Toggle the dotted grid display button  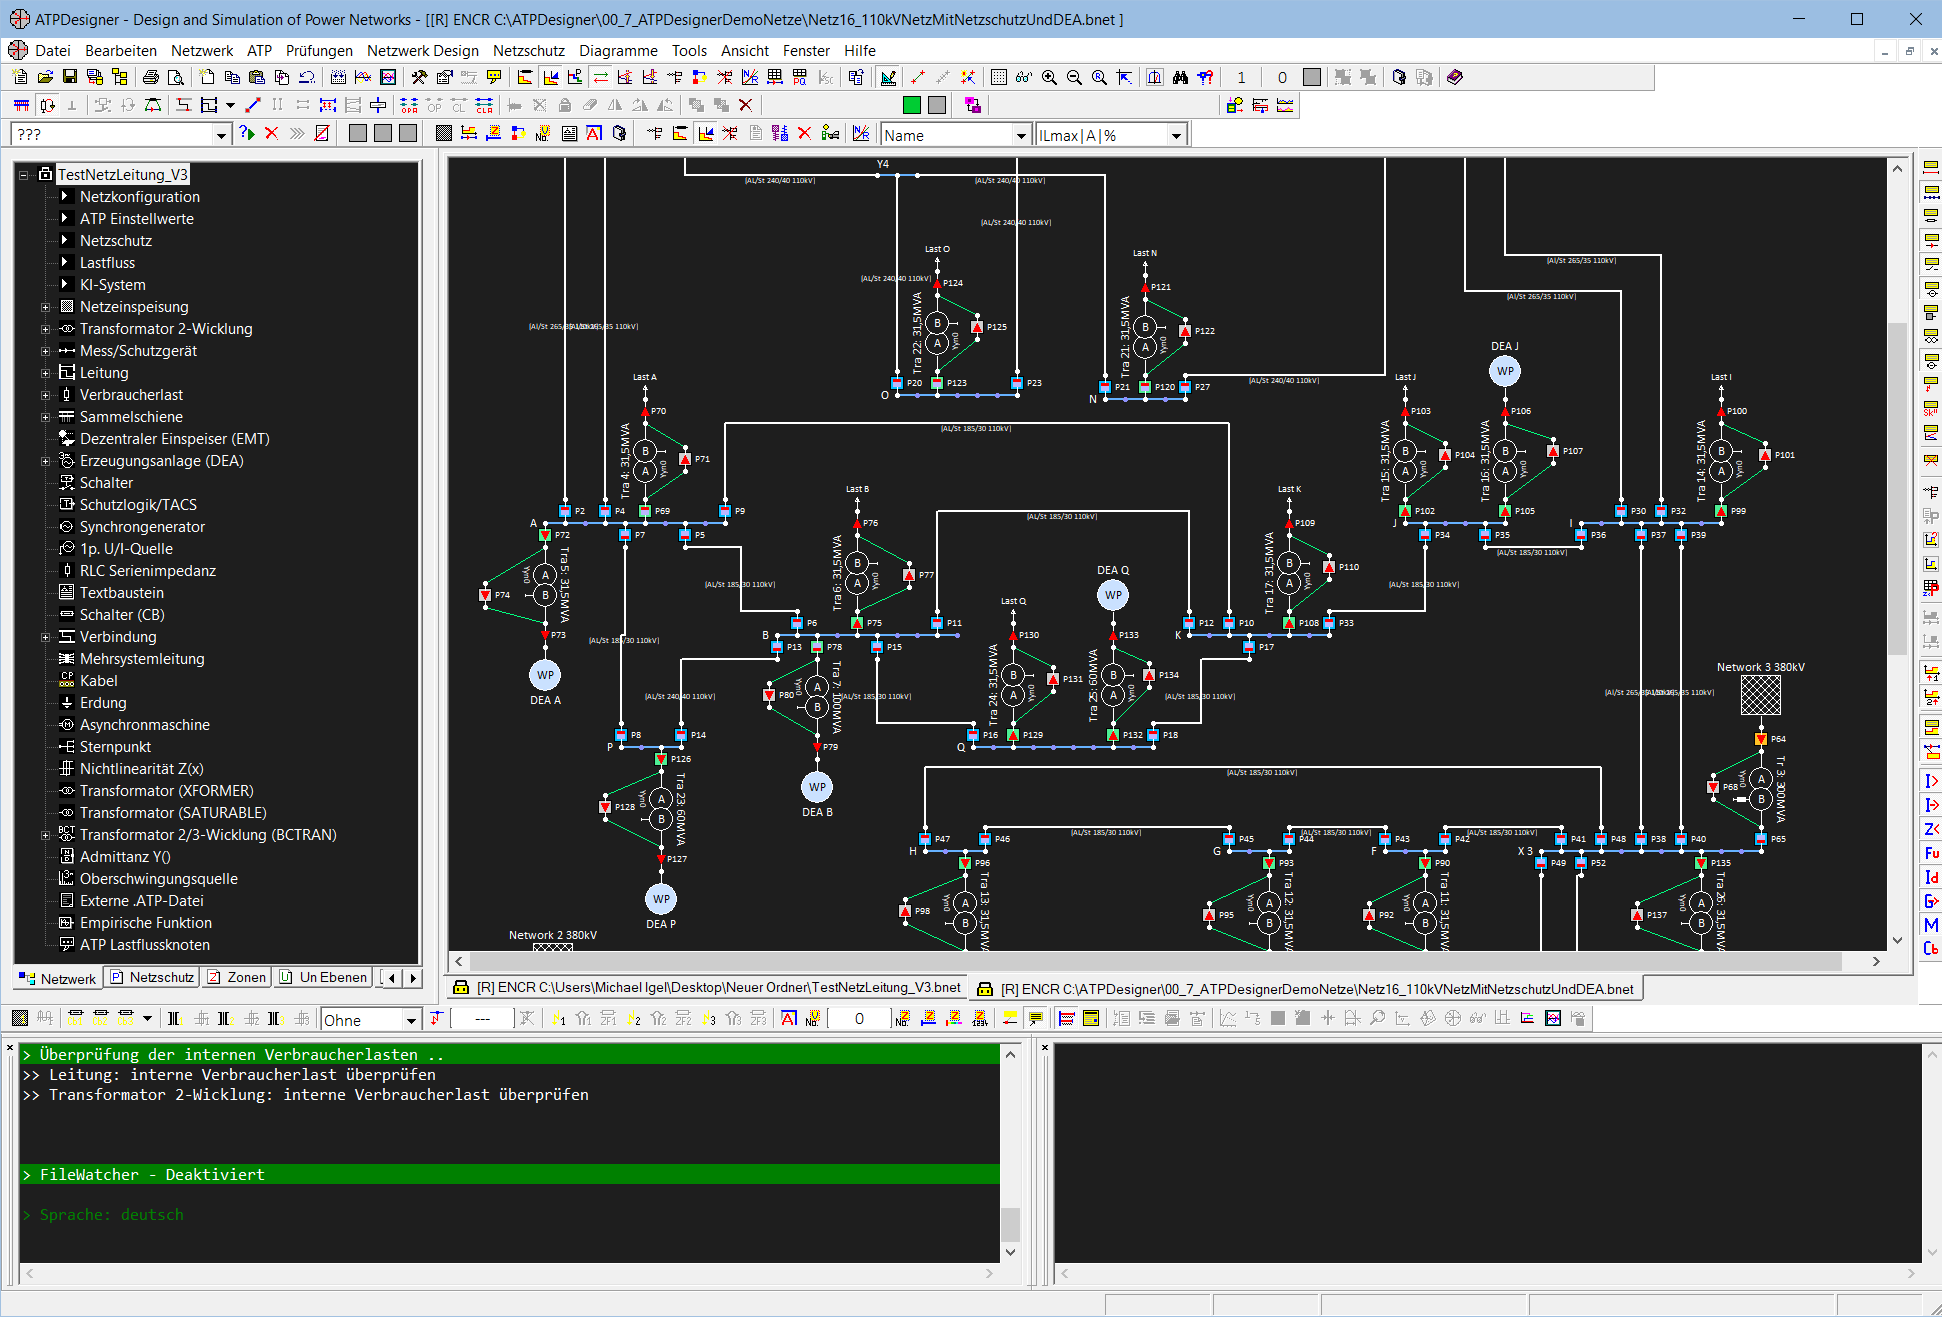click(x=998, y=77)
